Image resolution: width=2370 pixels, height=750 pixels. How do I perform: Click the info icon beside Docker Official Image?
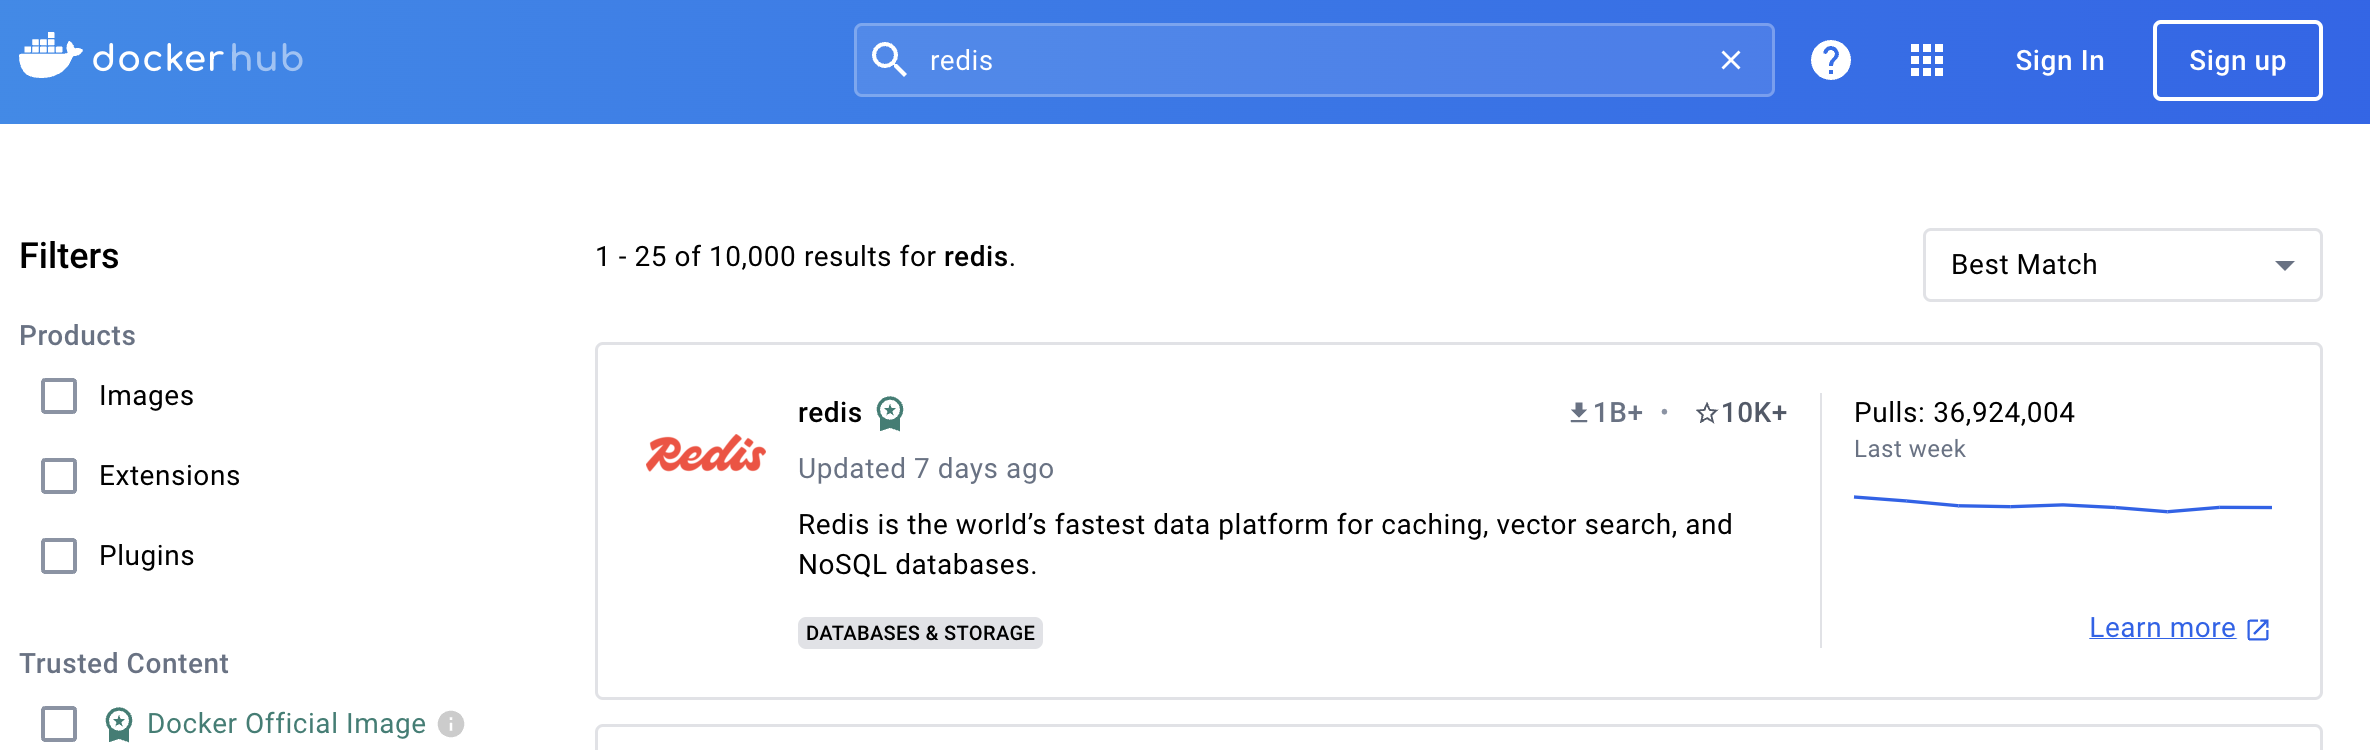(452, 723)
